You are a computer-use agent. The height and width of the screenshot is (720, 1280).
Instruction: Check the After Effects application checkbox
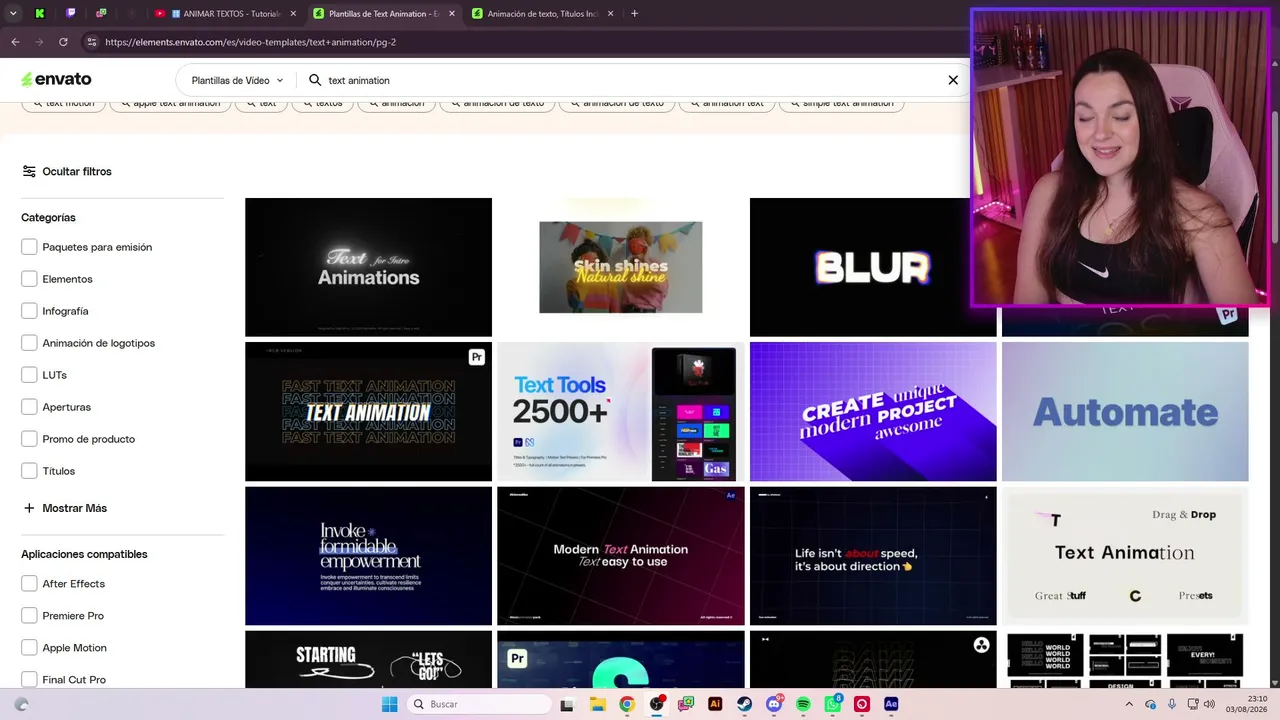[x=29, y=584]
